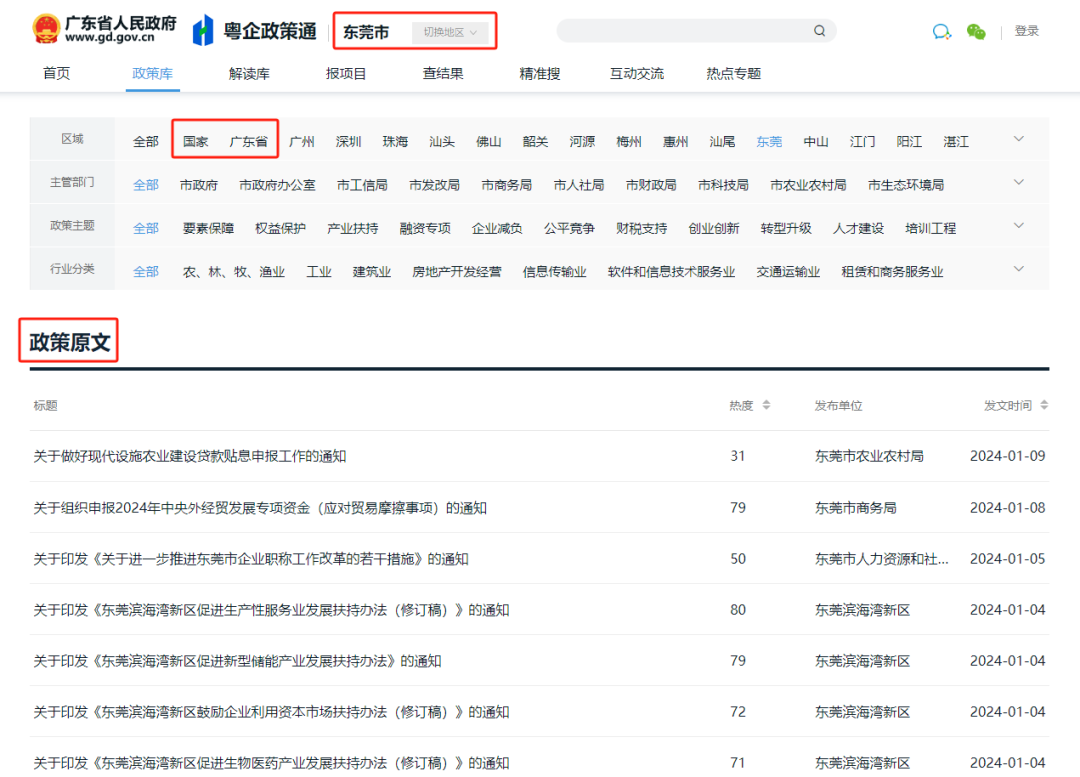Viewport: 1080px width, 777px height.
Task: Switch to the 解读库 tab
Action: click(248, 72)
